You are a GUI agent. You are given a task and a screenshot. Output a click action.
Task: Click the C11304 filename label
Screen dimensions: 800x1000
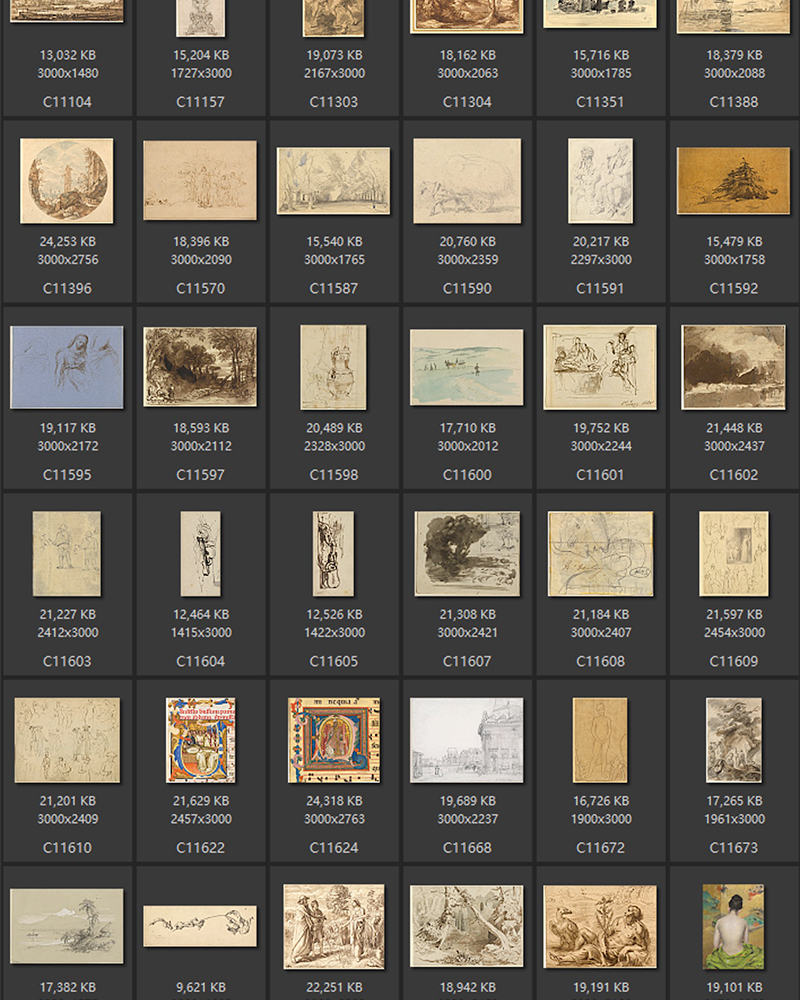[x=467, y=102]
